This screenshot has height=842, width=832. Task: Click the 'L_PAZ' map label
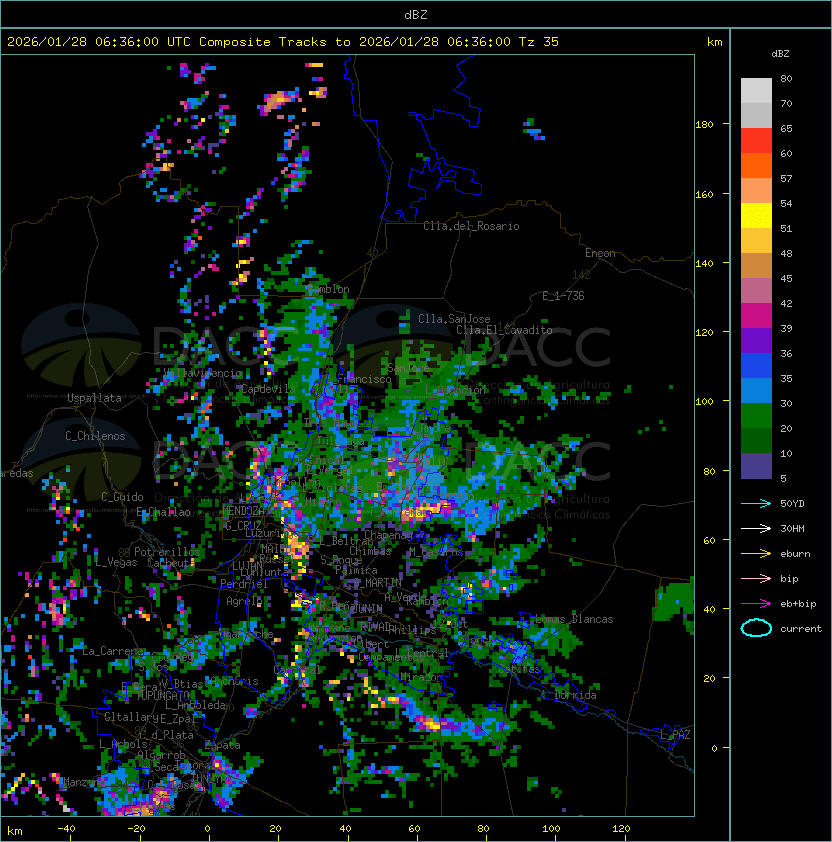(x=675, y=735)
